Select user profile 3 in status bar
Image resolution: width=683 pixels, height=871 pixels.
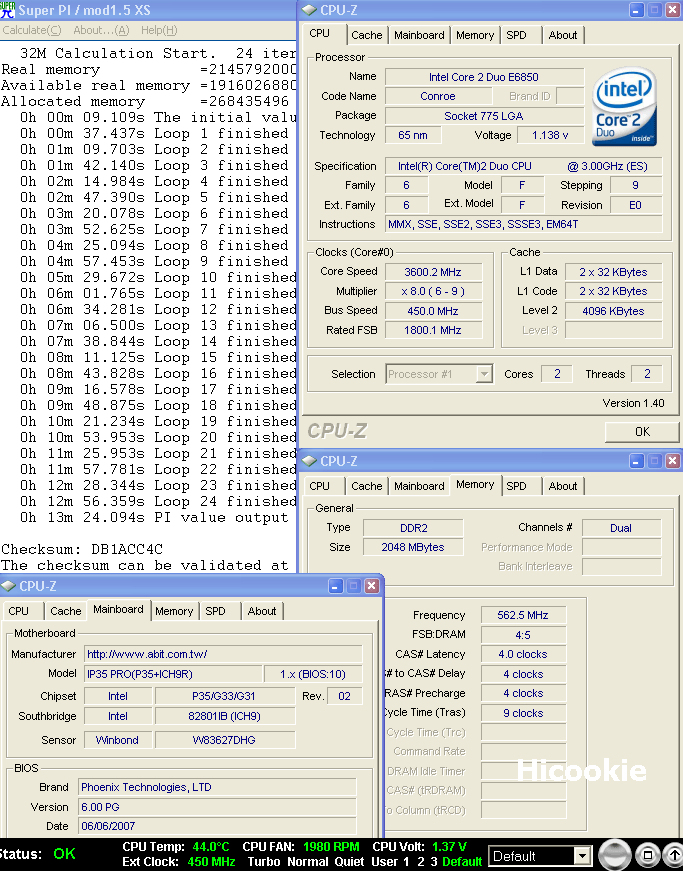434,862
